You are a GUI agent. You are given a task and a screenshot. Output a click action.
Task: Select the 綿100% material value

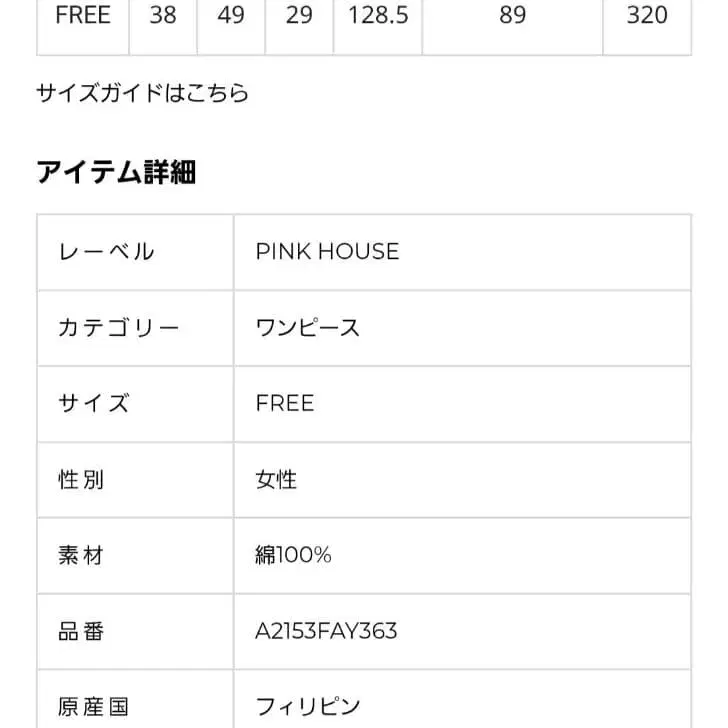[x=293, y=555]
